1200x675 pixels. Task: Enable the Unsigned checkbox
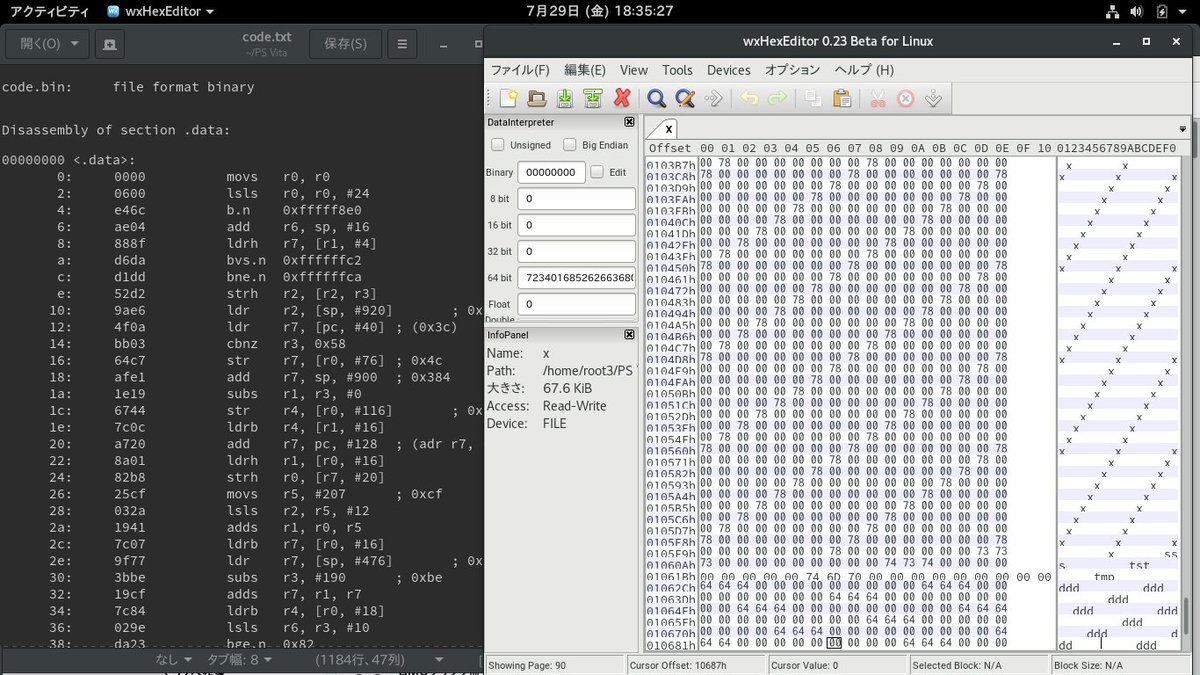498,145
